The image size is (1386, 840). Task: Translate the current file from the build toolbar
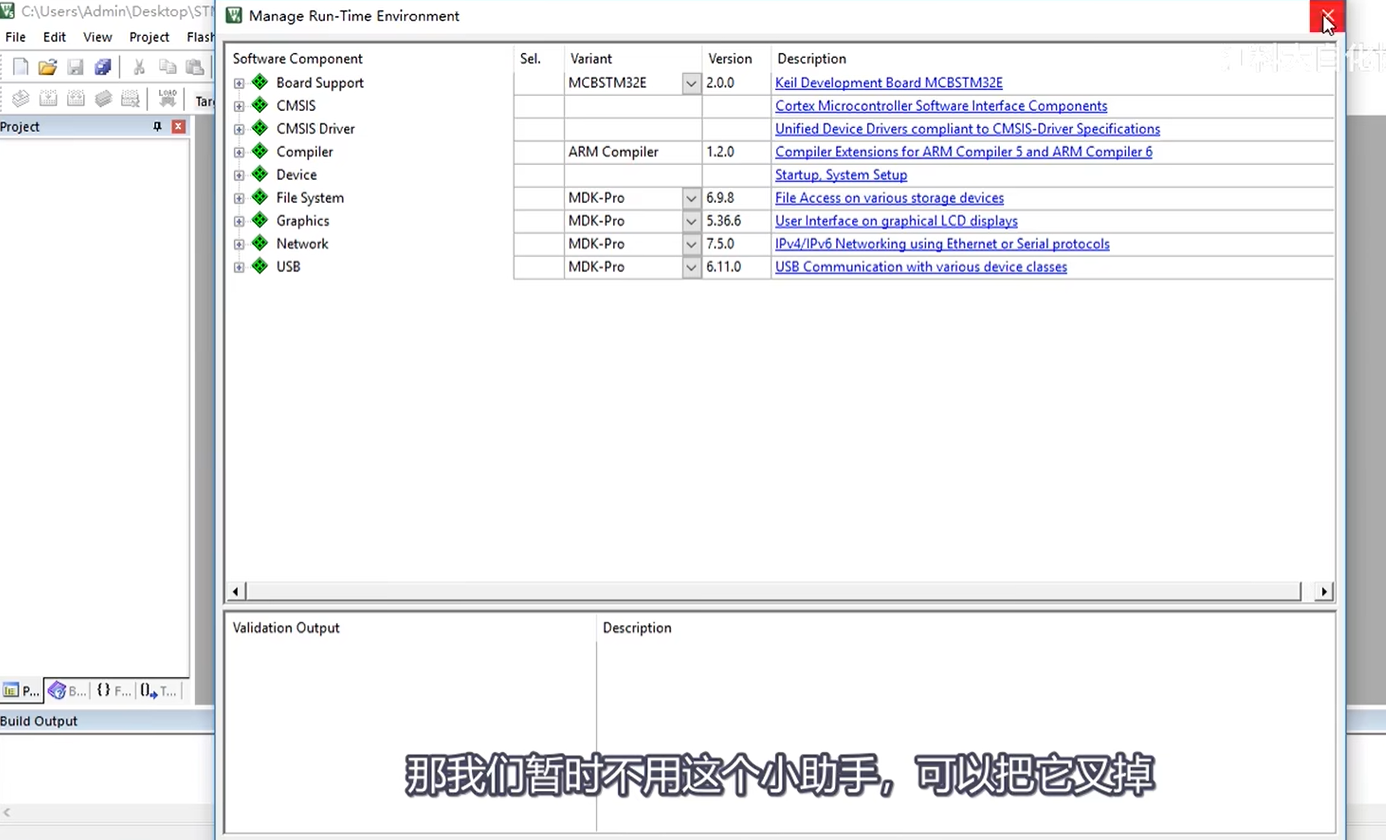point(20,99)
